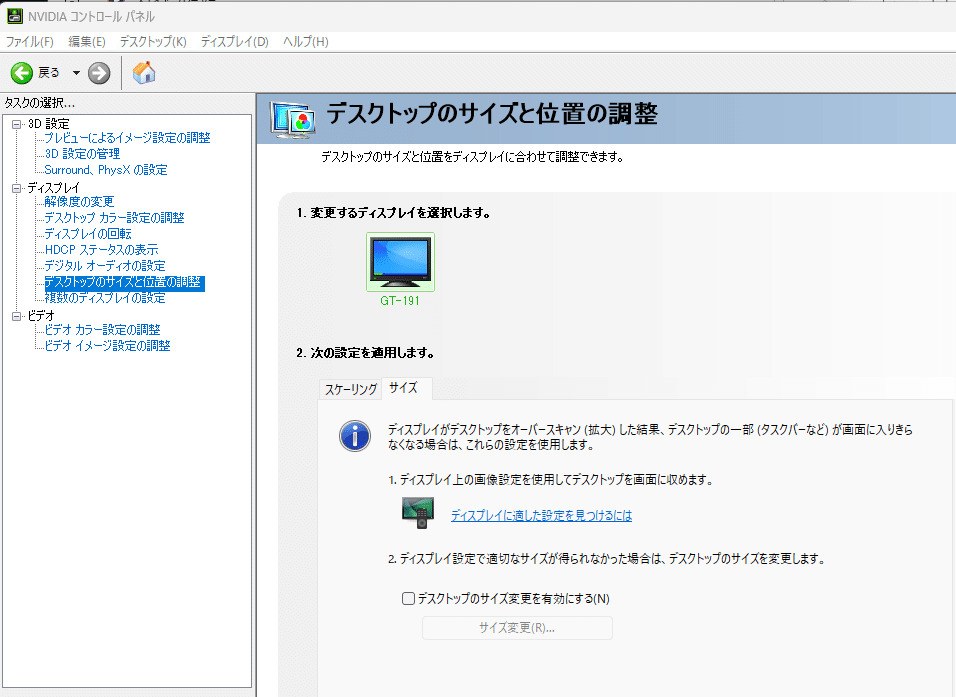This screenshot has height=697, width=956.
Task: Open the デスクトップ(K) menu
Action: (153, 41)
